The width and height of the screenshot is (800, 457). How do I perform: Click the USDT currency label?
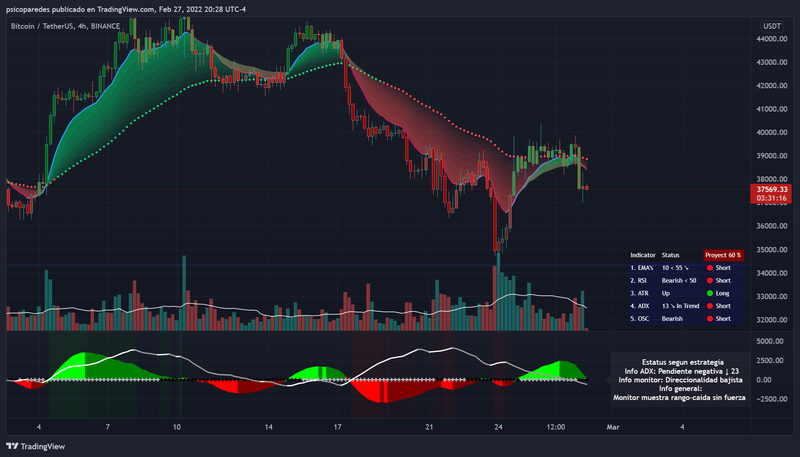click(772, 26)
